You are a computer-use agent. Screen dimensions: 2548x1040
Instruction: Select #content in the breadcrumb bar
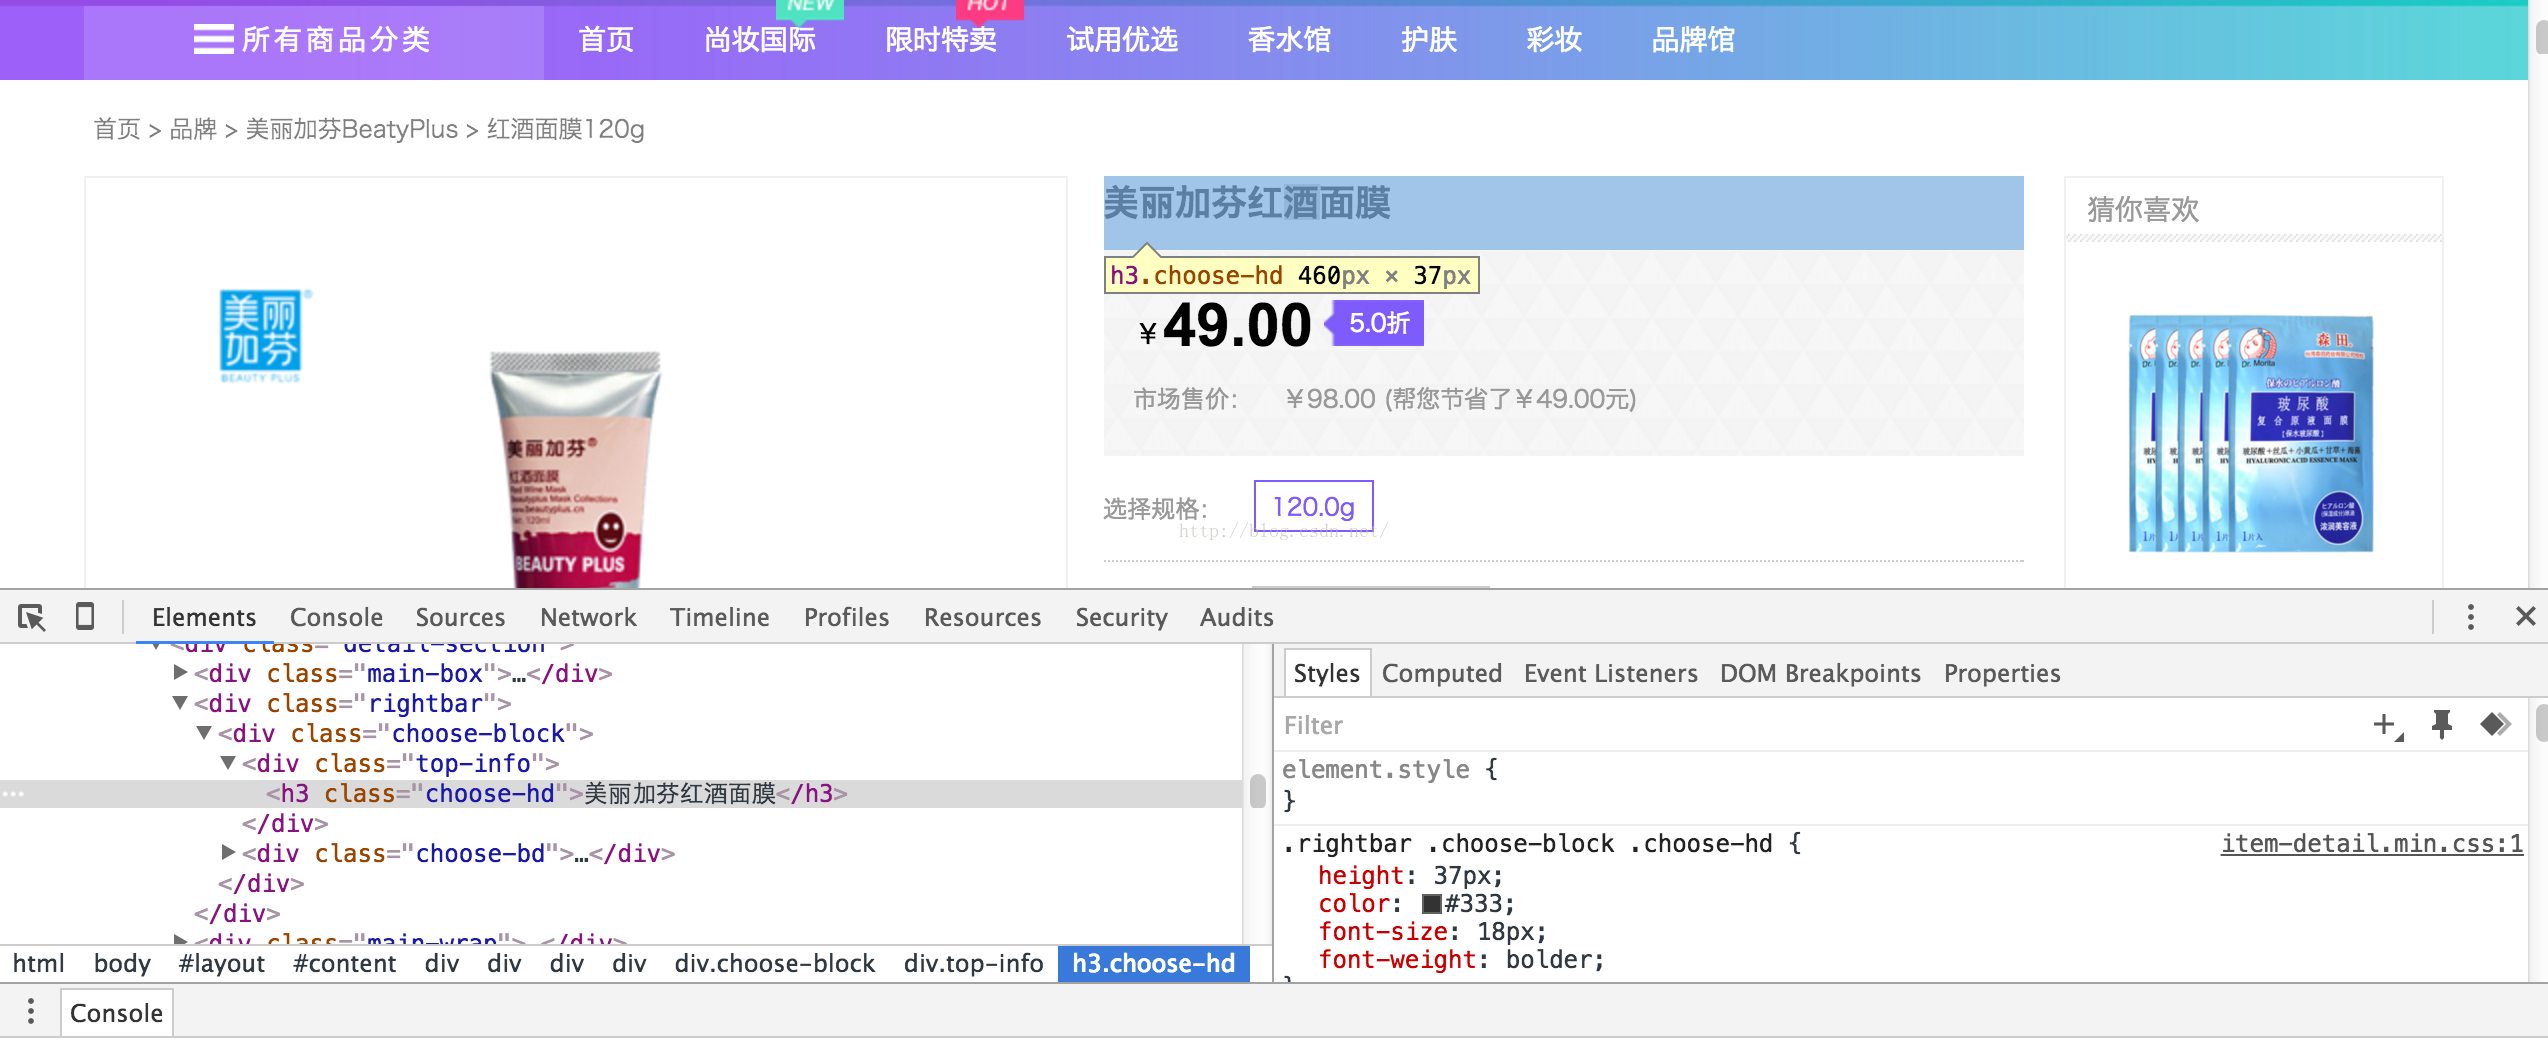344,963
